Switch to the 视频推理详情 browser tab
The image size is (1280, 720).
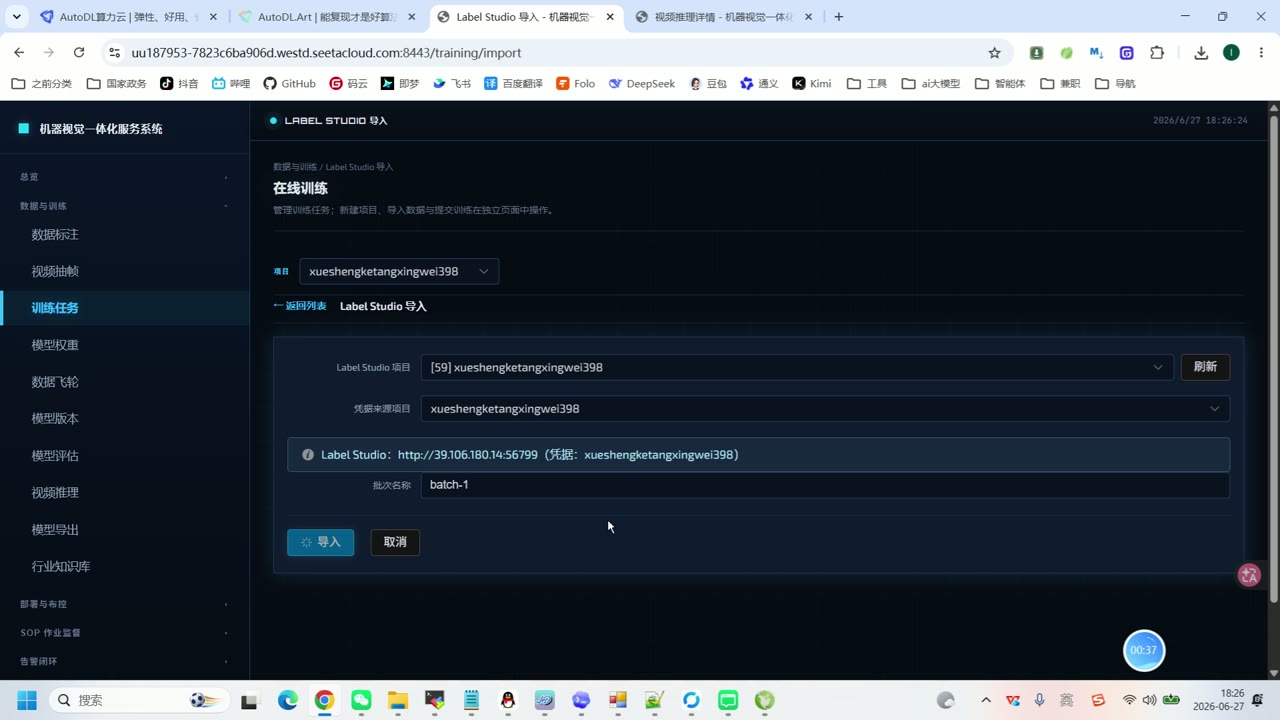pyautogui.click(x=724, y=17)
